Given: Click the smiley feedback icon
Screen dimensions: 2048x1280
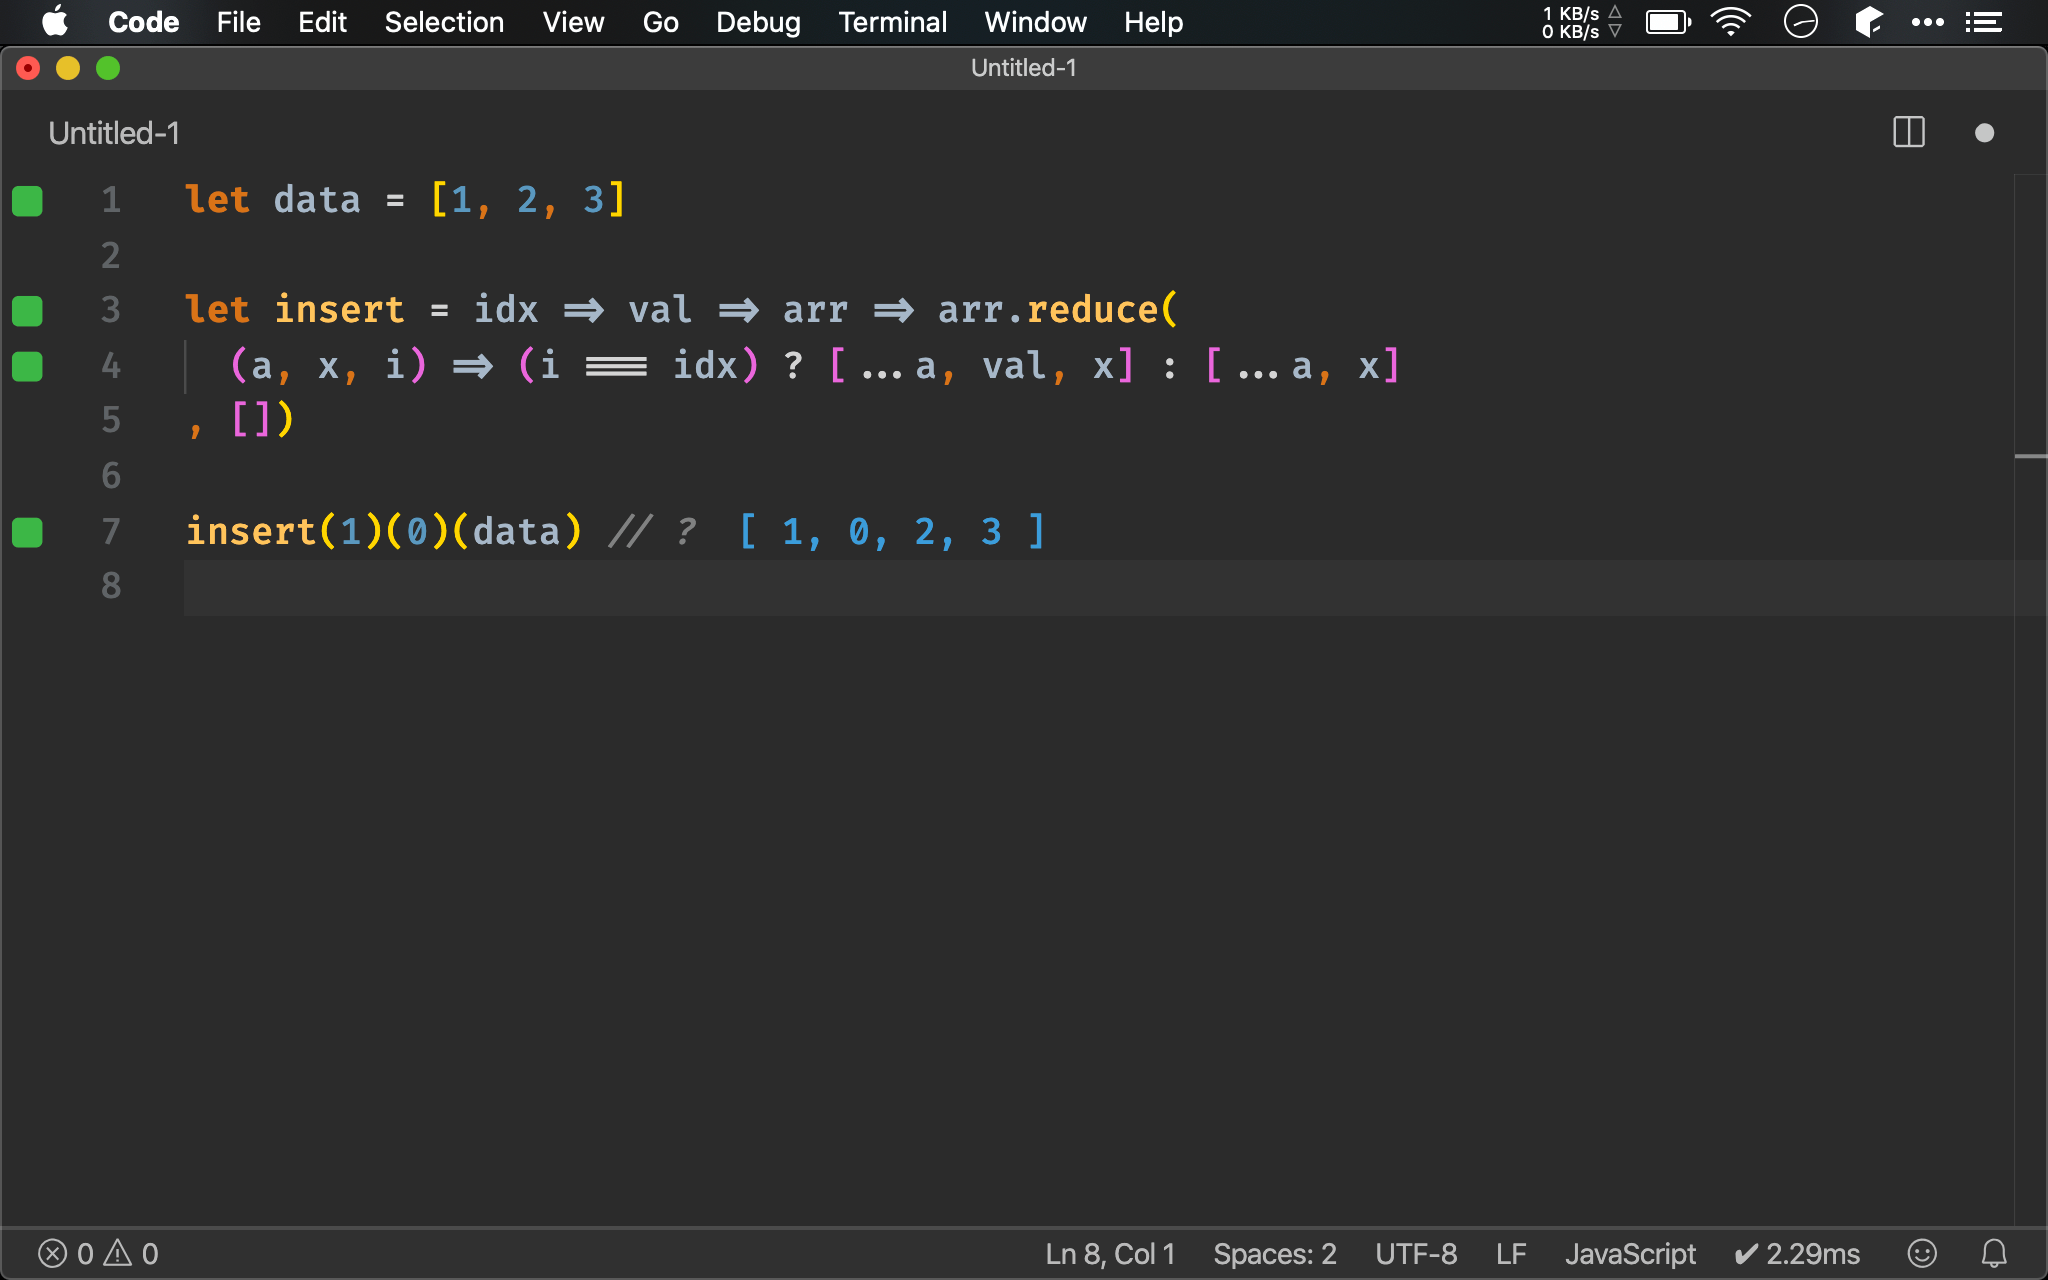Looking at the screenshot, I should (x=1922, y=1253).
